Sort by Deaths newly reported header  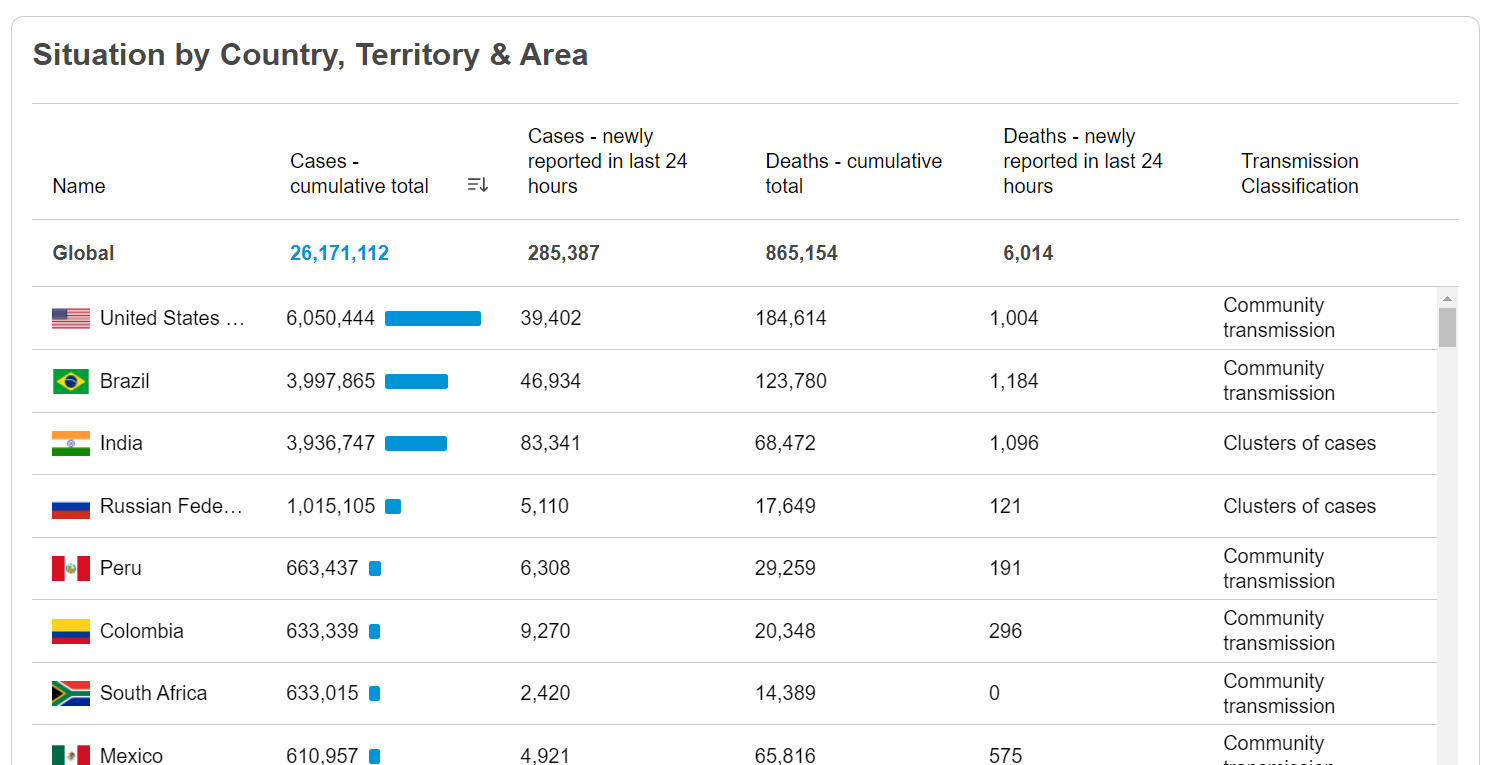tap(1083, 161)
